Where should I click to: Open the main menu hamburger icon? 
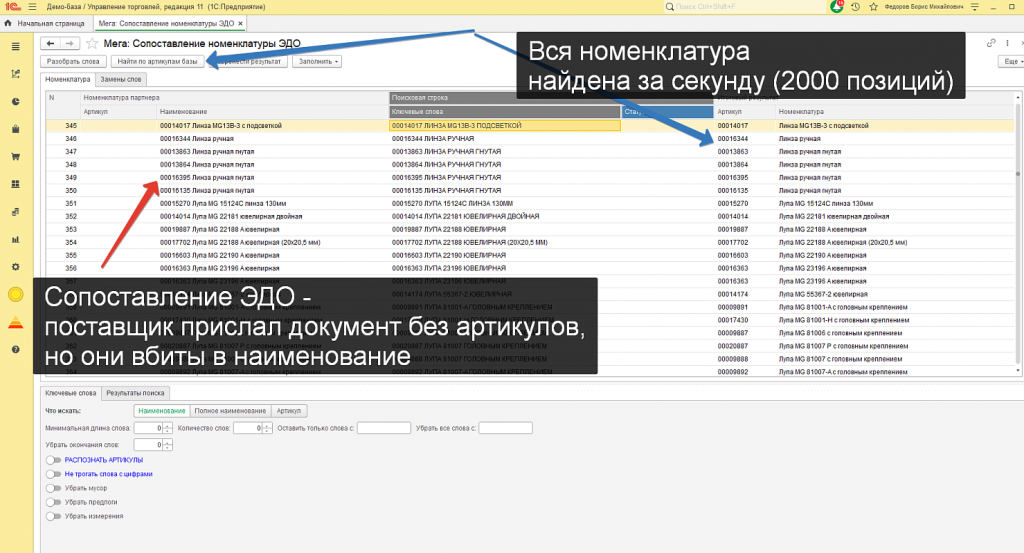[x=33, y=7]
